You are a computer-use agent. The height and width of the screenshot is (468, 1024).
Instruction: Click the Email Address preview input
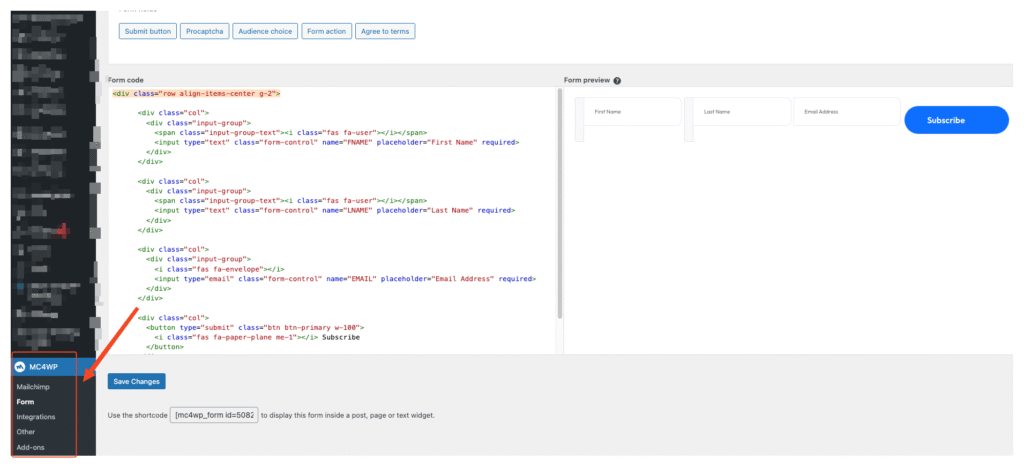click(x=845, y=112)
